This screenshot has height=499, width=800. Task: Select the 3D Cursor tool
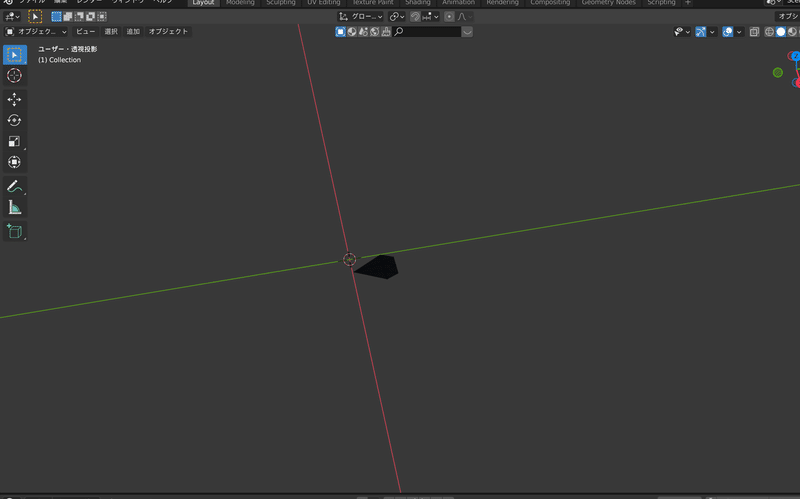[x=14, y=76]
